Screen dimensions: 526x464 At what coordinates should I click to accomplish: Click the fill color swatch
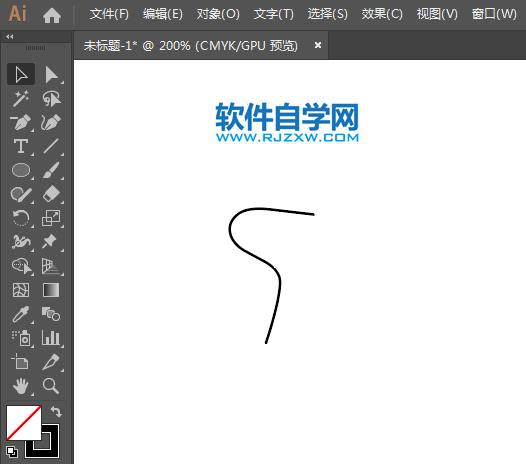(24, 423)
